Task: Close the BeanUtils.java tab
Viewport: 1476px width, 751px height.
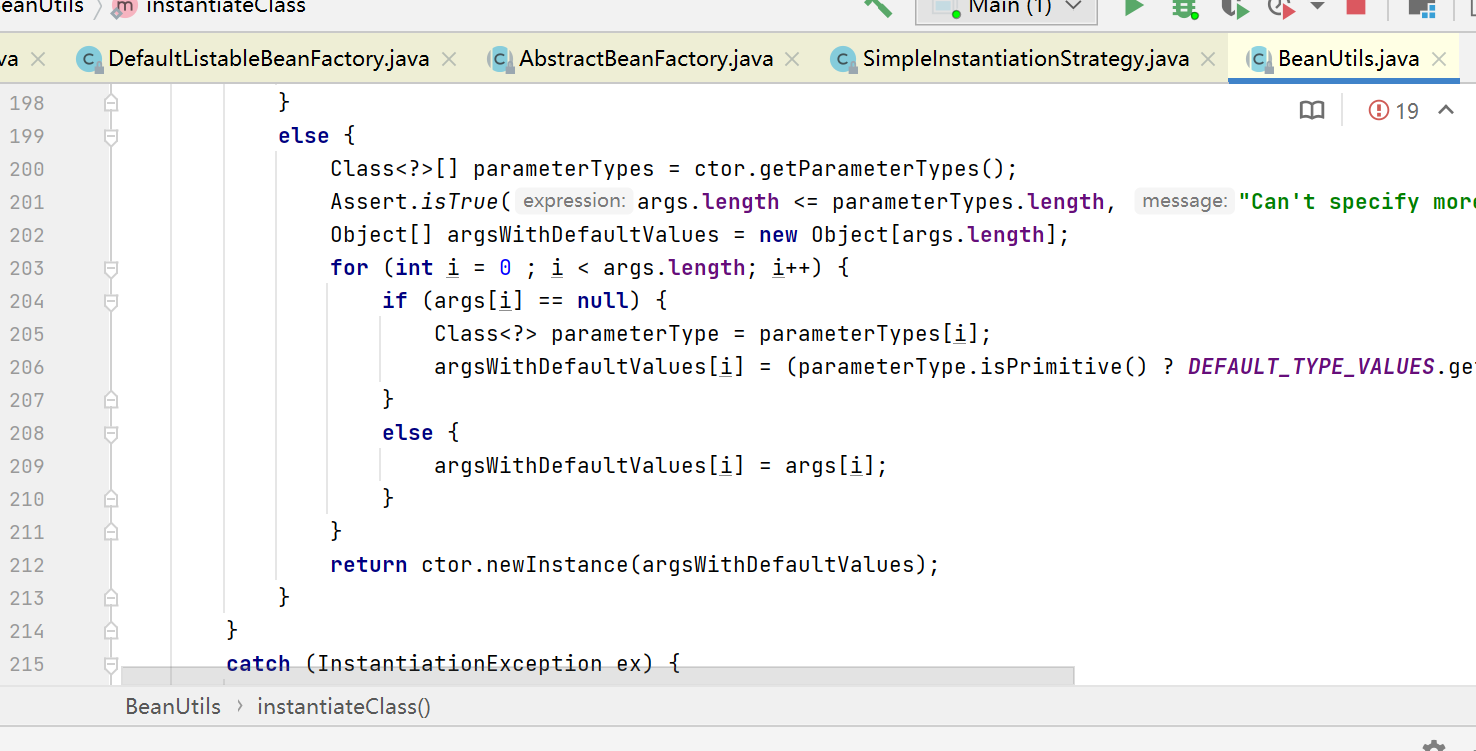Action: click(1439, 60)
